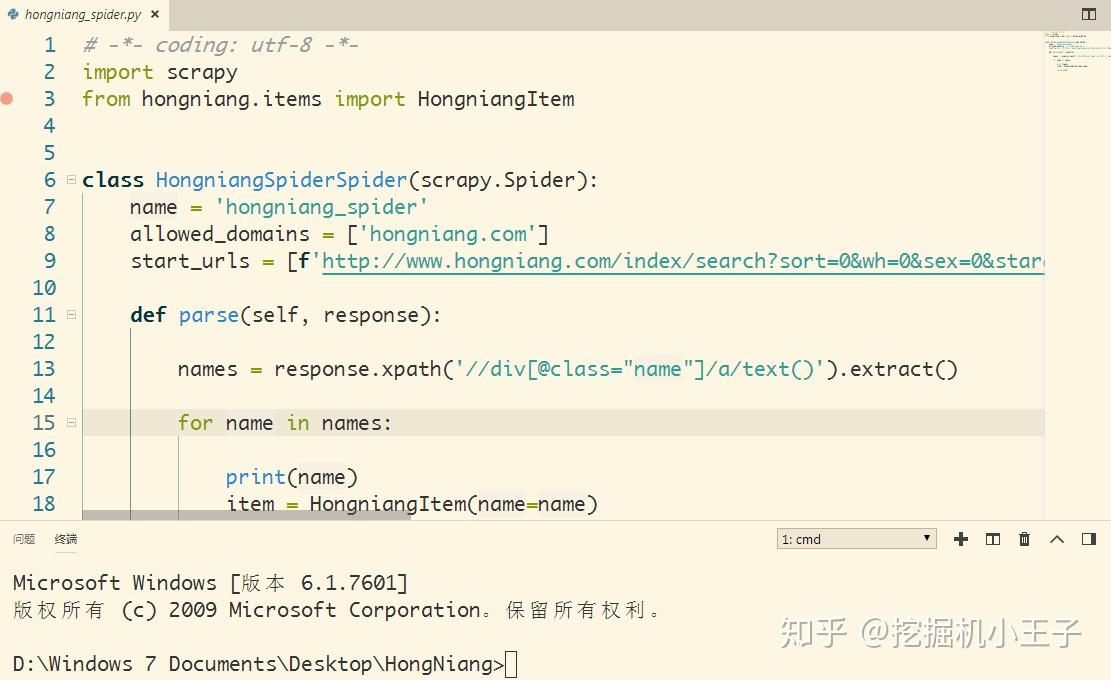
Task: Click the Python file icon on the tab
Action: (x=13, y=14)
